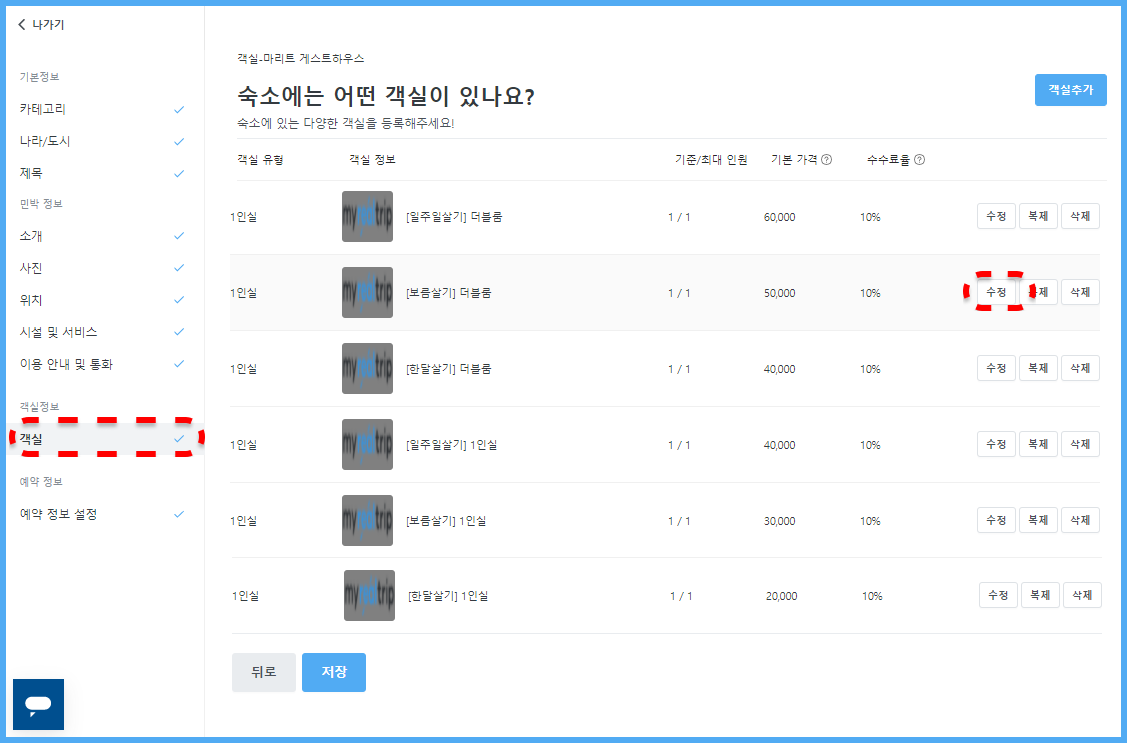This screenshot has width=1127, height=743.
Task: Click 수정 for the [보름살기] 1인실 room
Action: 996,520
